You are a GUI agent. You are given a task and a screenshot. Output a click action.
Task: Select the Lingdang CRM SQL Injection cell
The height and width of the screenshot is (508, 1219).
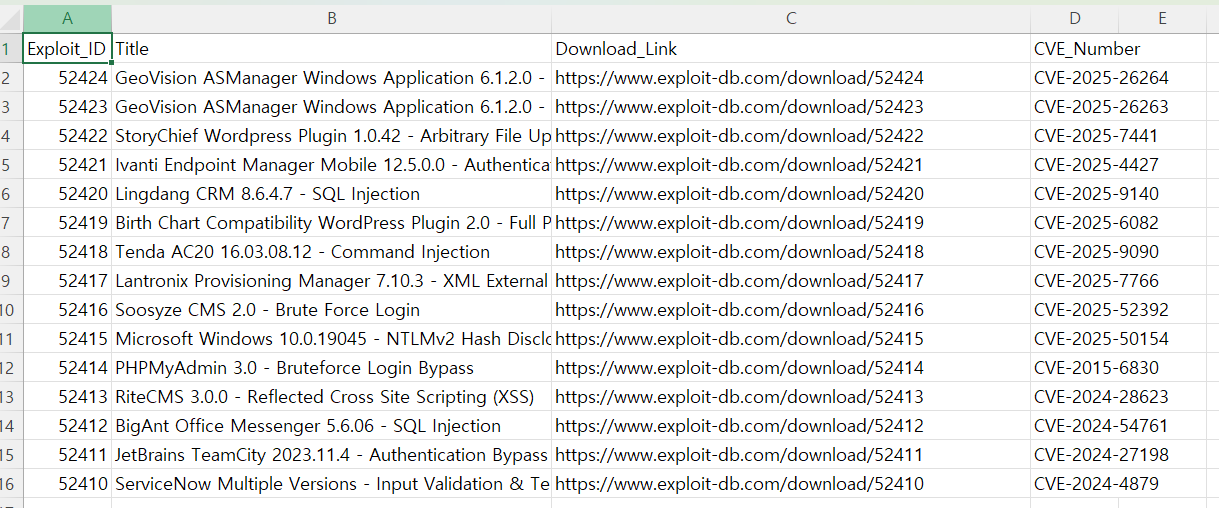tap(268, 194)
